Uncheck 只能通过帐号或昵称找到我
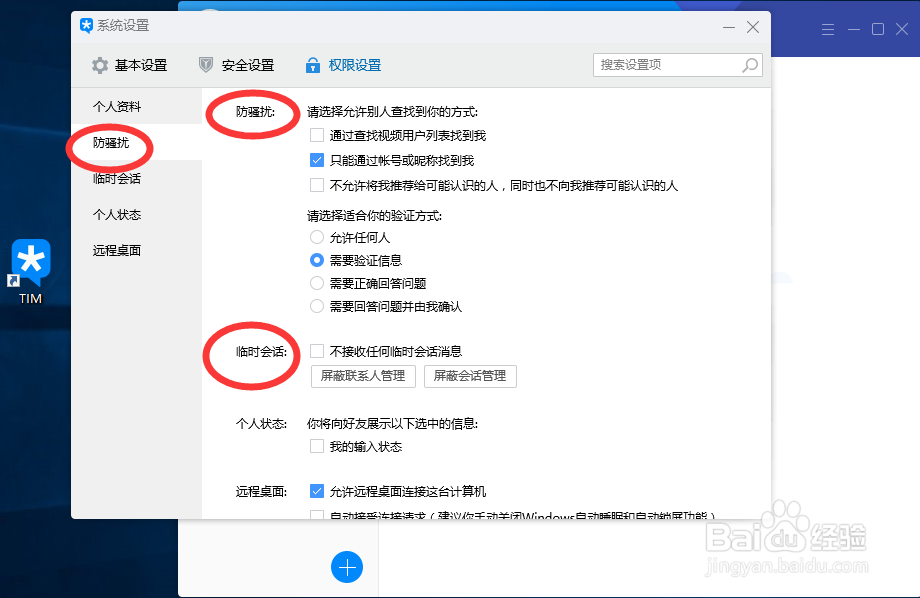 click(x=316, y=160)
